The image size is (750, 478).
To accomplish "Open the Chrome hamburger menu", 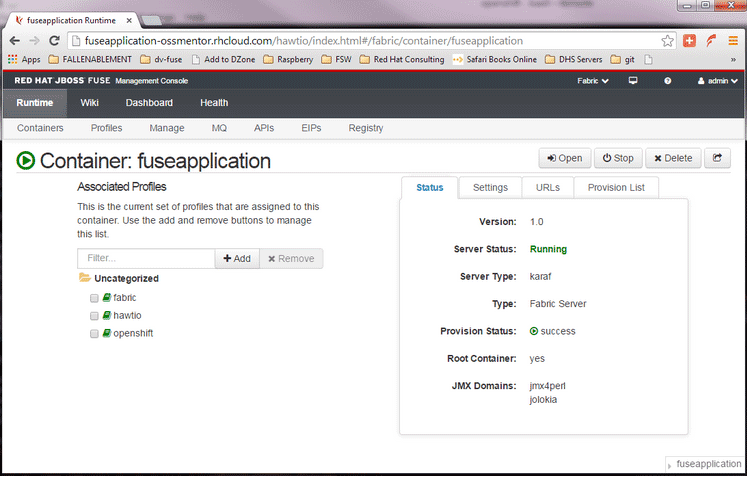I will 733,41.
